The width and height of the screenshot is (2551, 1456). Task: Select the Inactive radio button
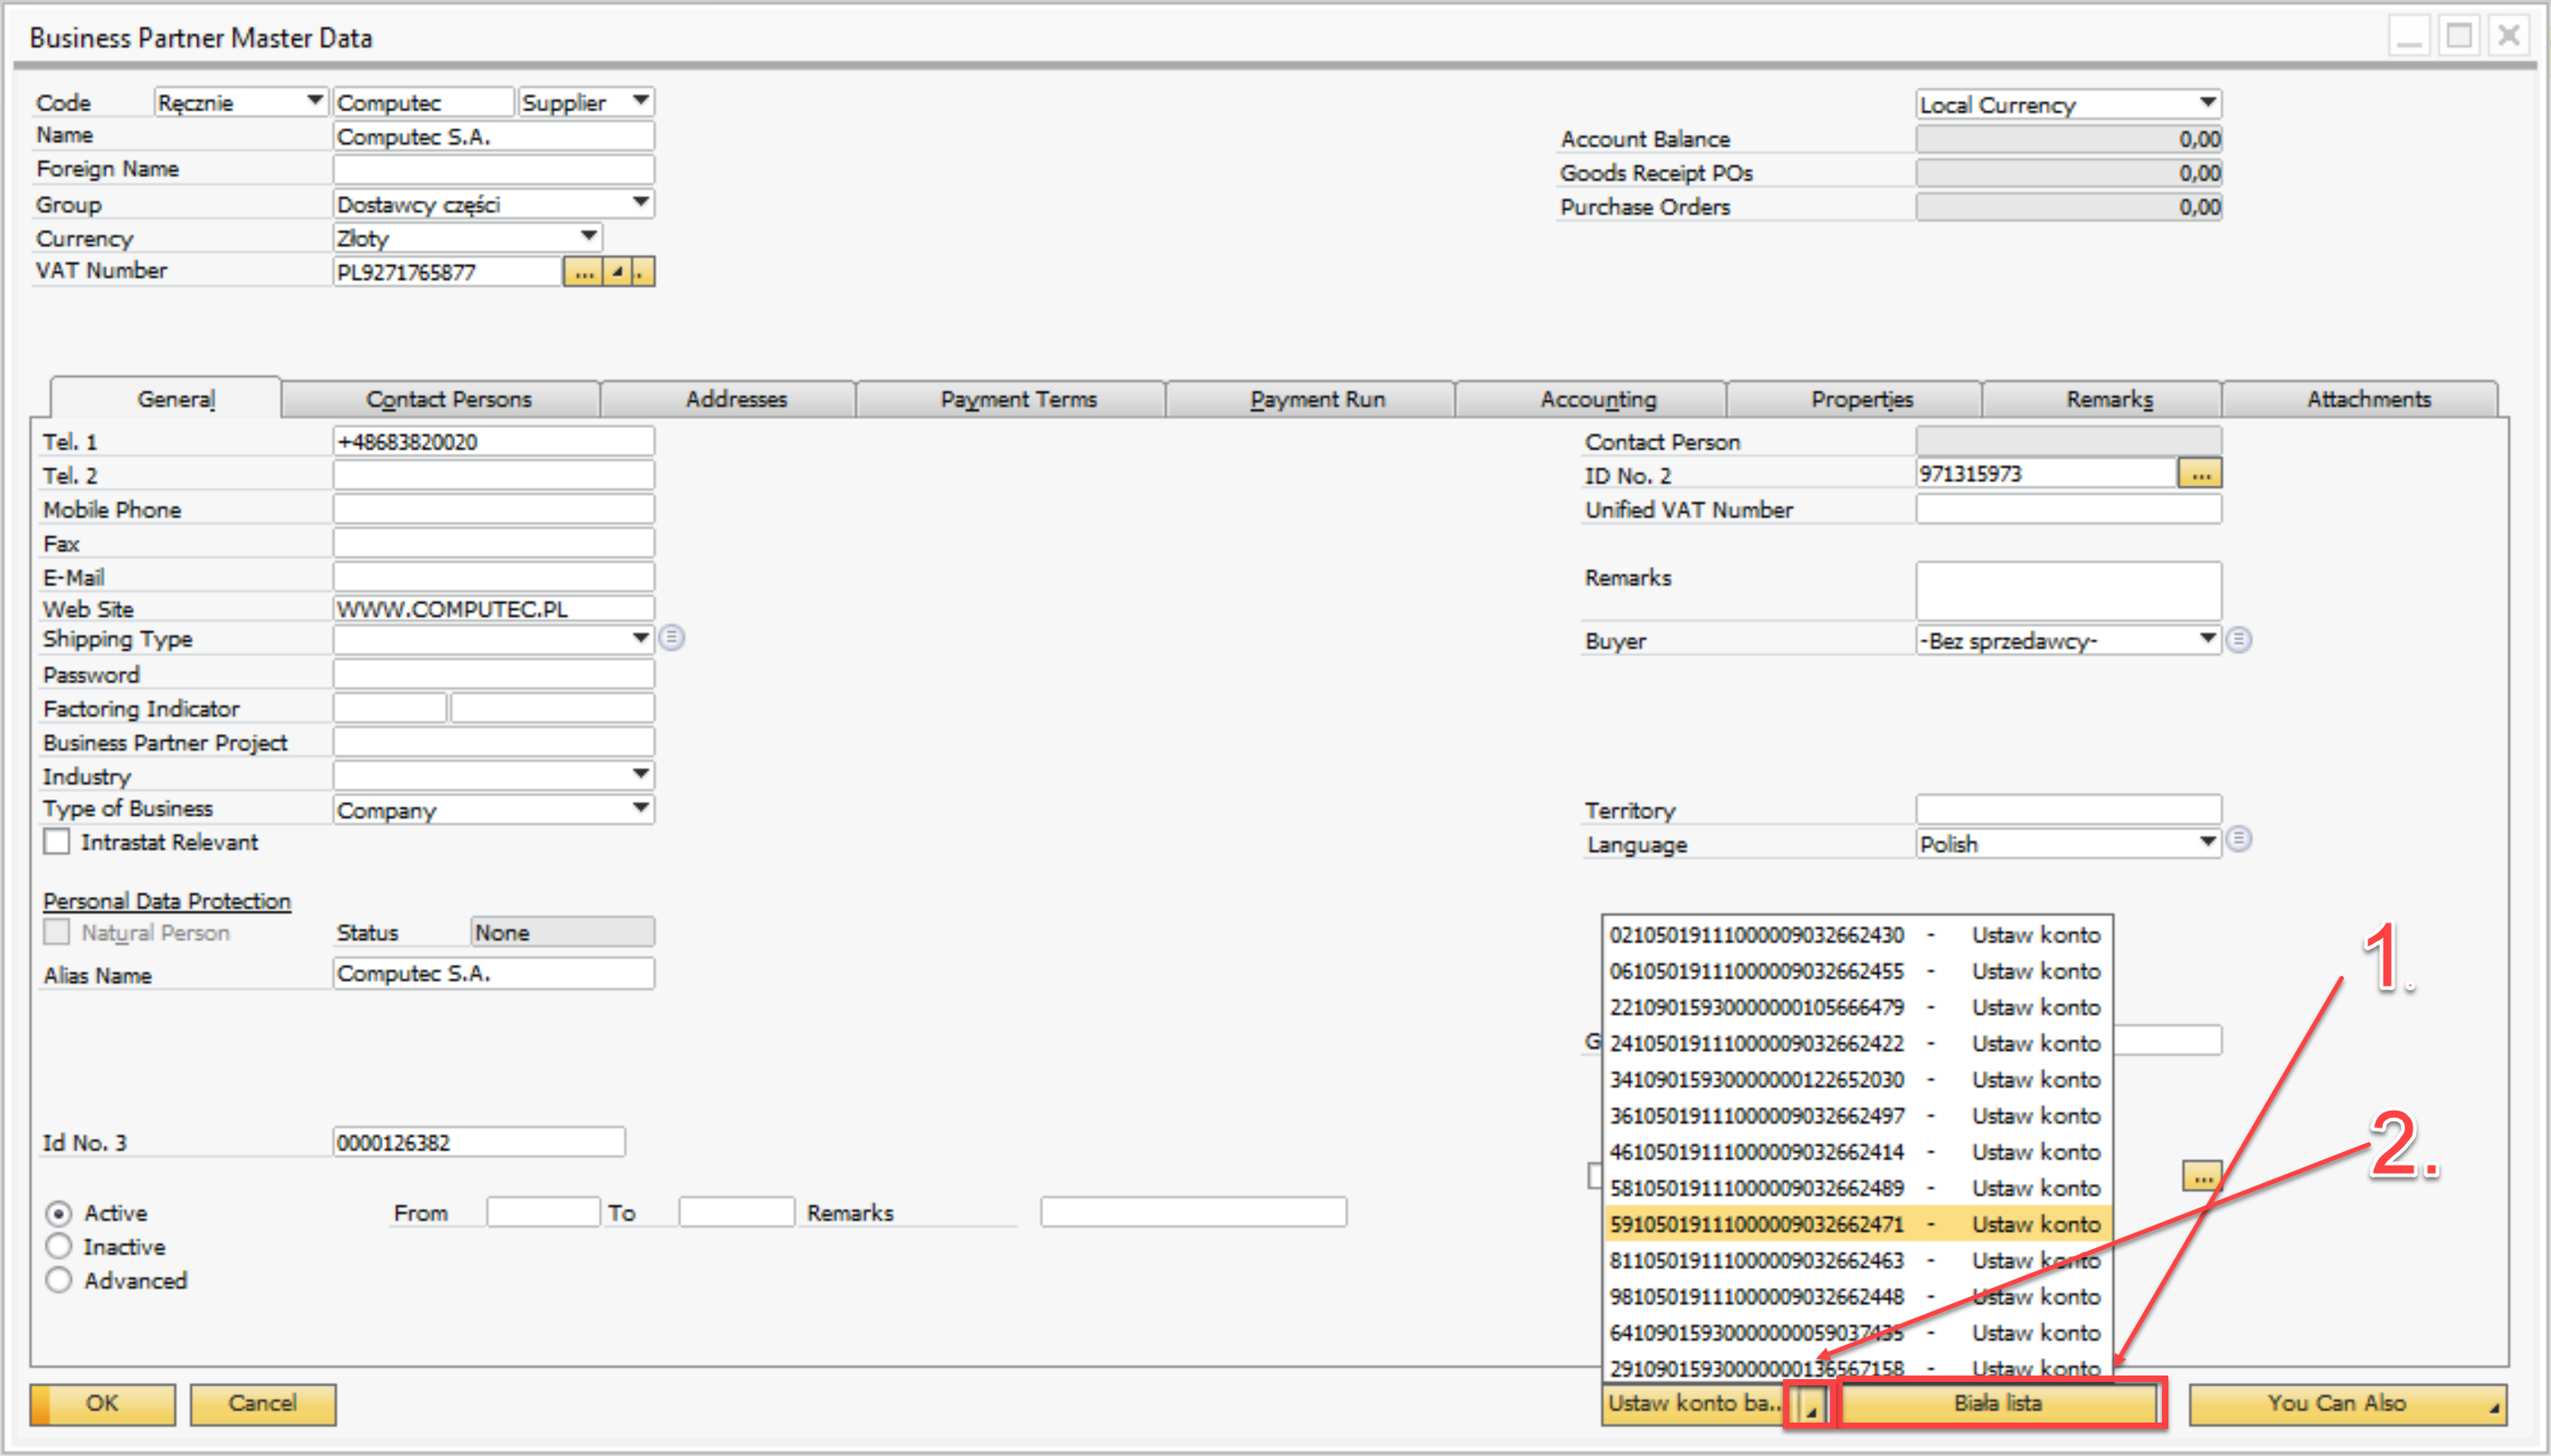(x=59, y=1247)
